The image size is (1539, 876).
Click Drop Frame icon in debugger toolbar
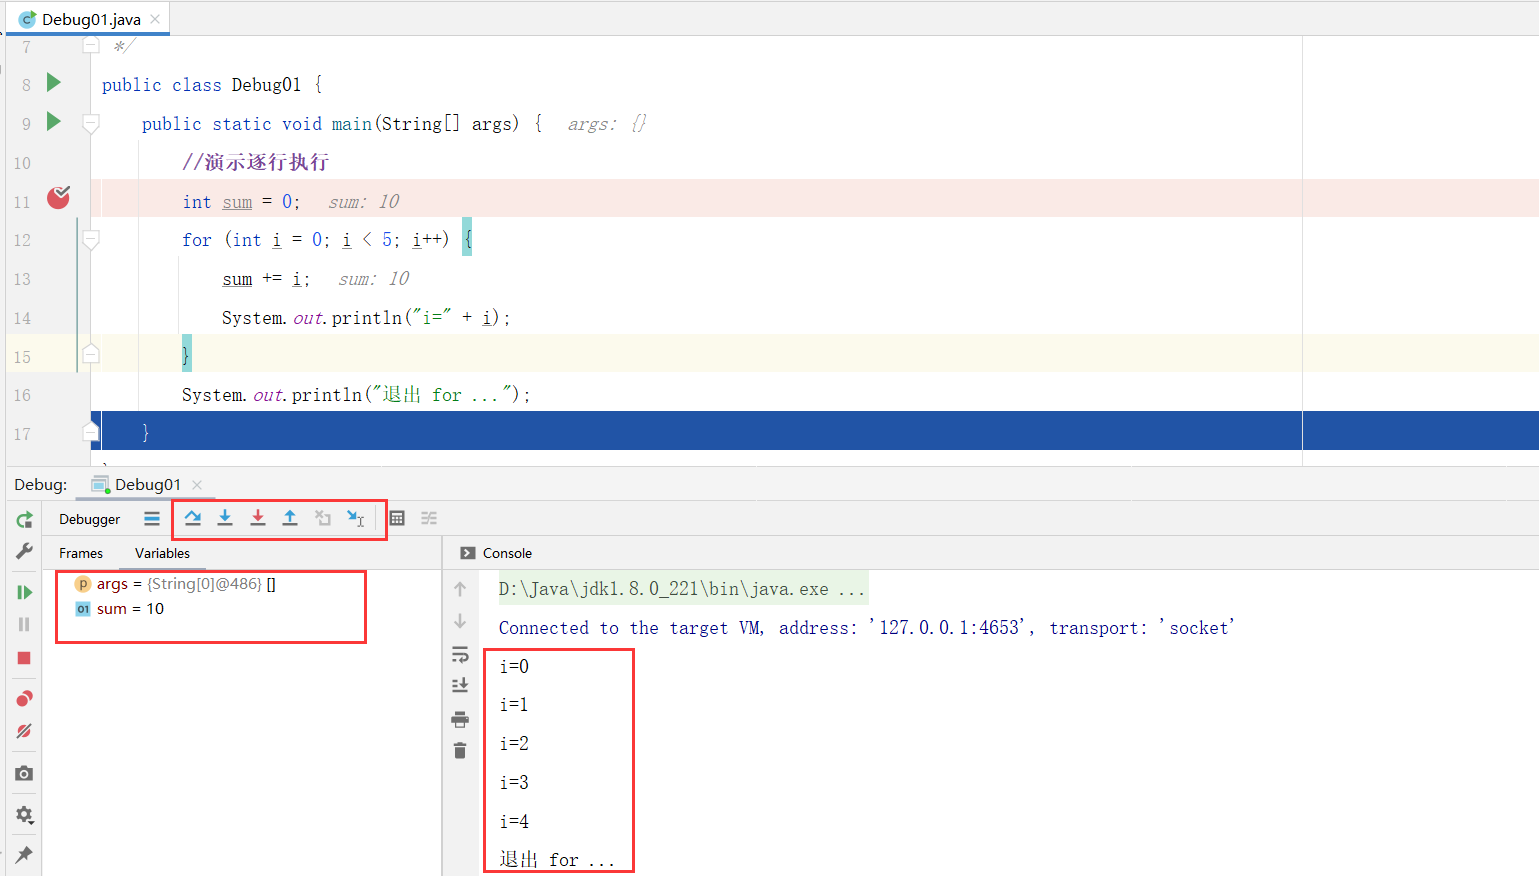[x=323, y=518]
